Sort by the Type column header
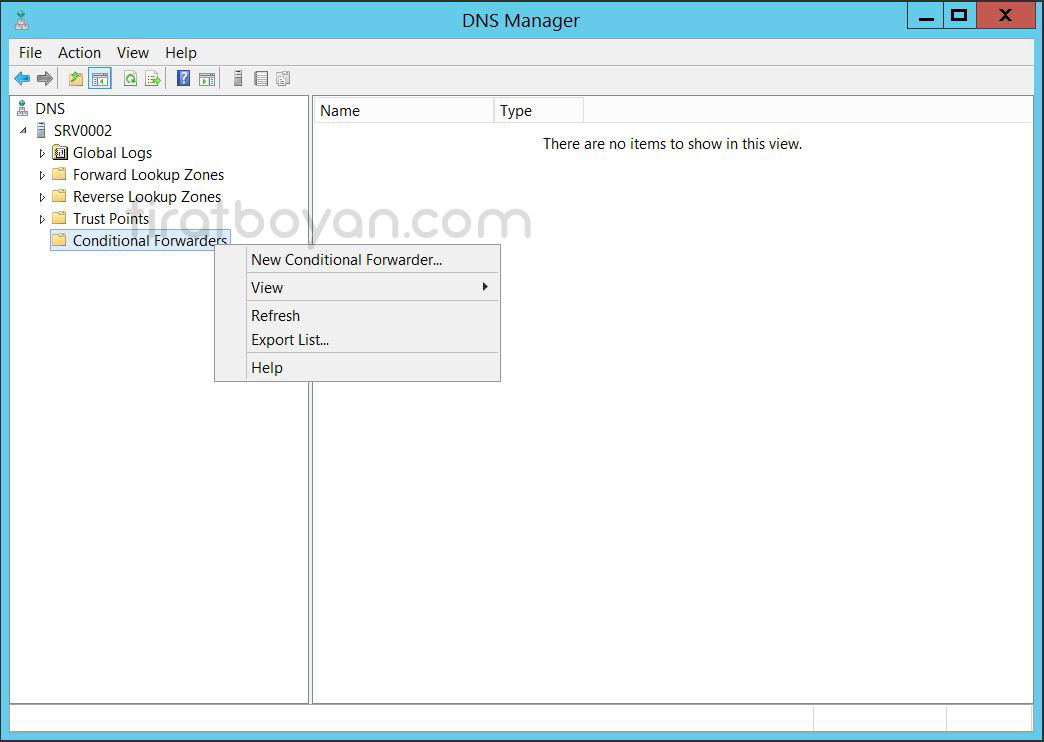The height and width of the screenshot is (742, 1044). pos(539,111)
